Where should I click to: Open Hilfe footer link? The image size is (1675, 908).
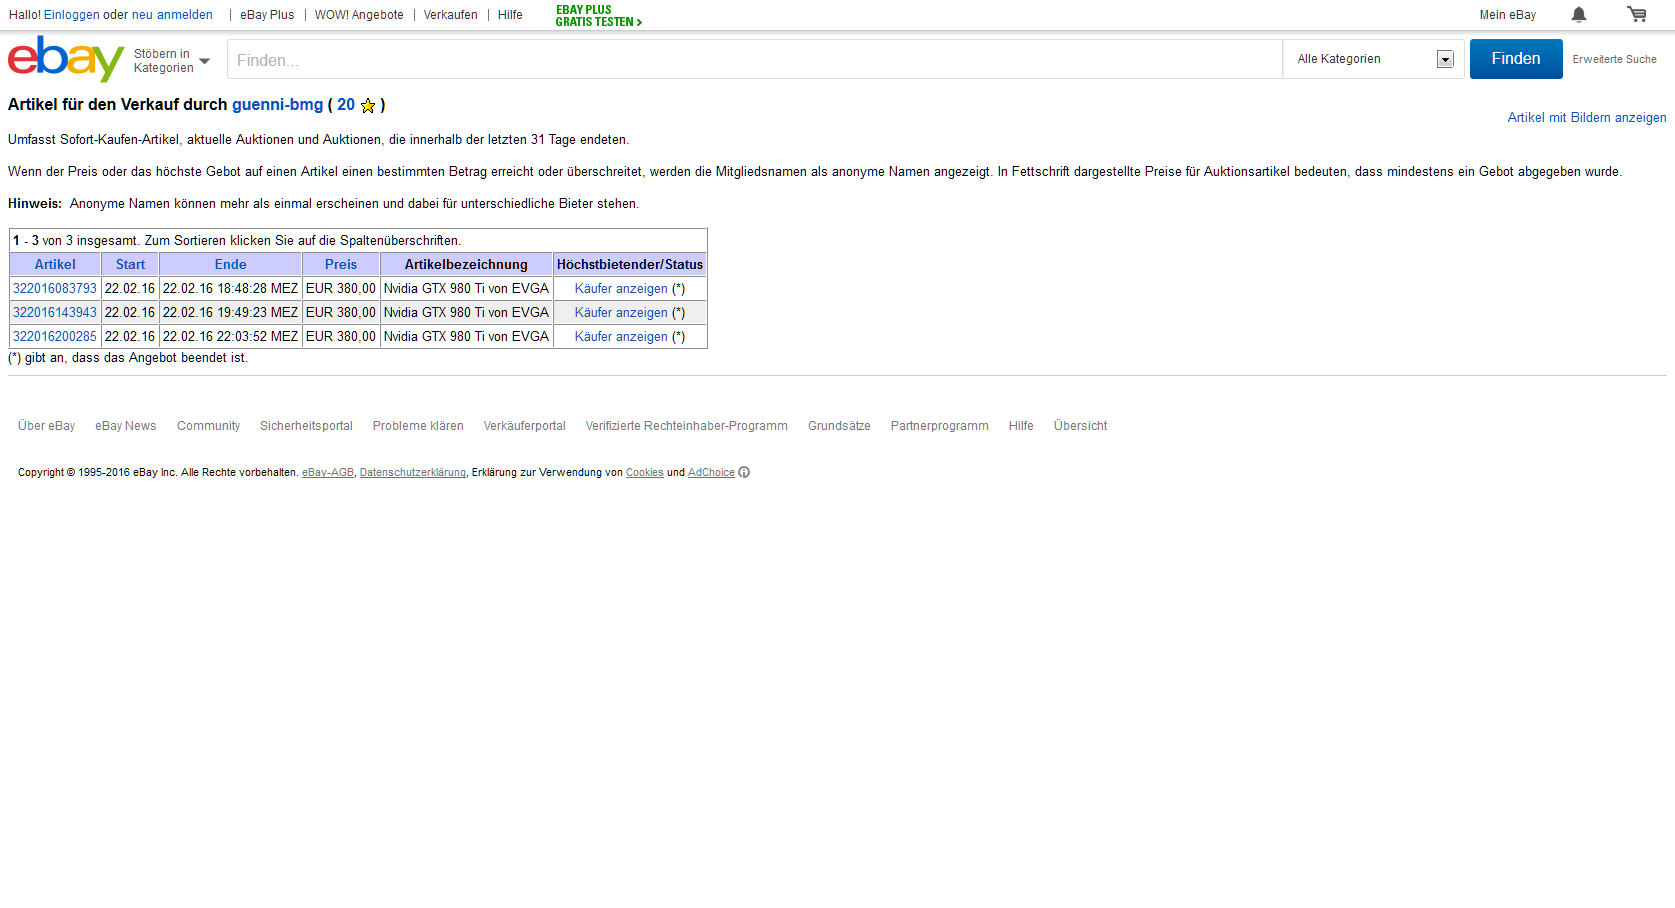point(1021,426)
